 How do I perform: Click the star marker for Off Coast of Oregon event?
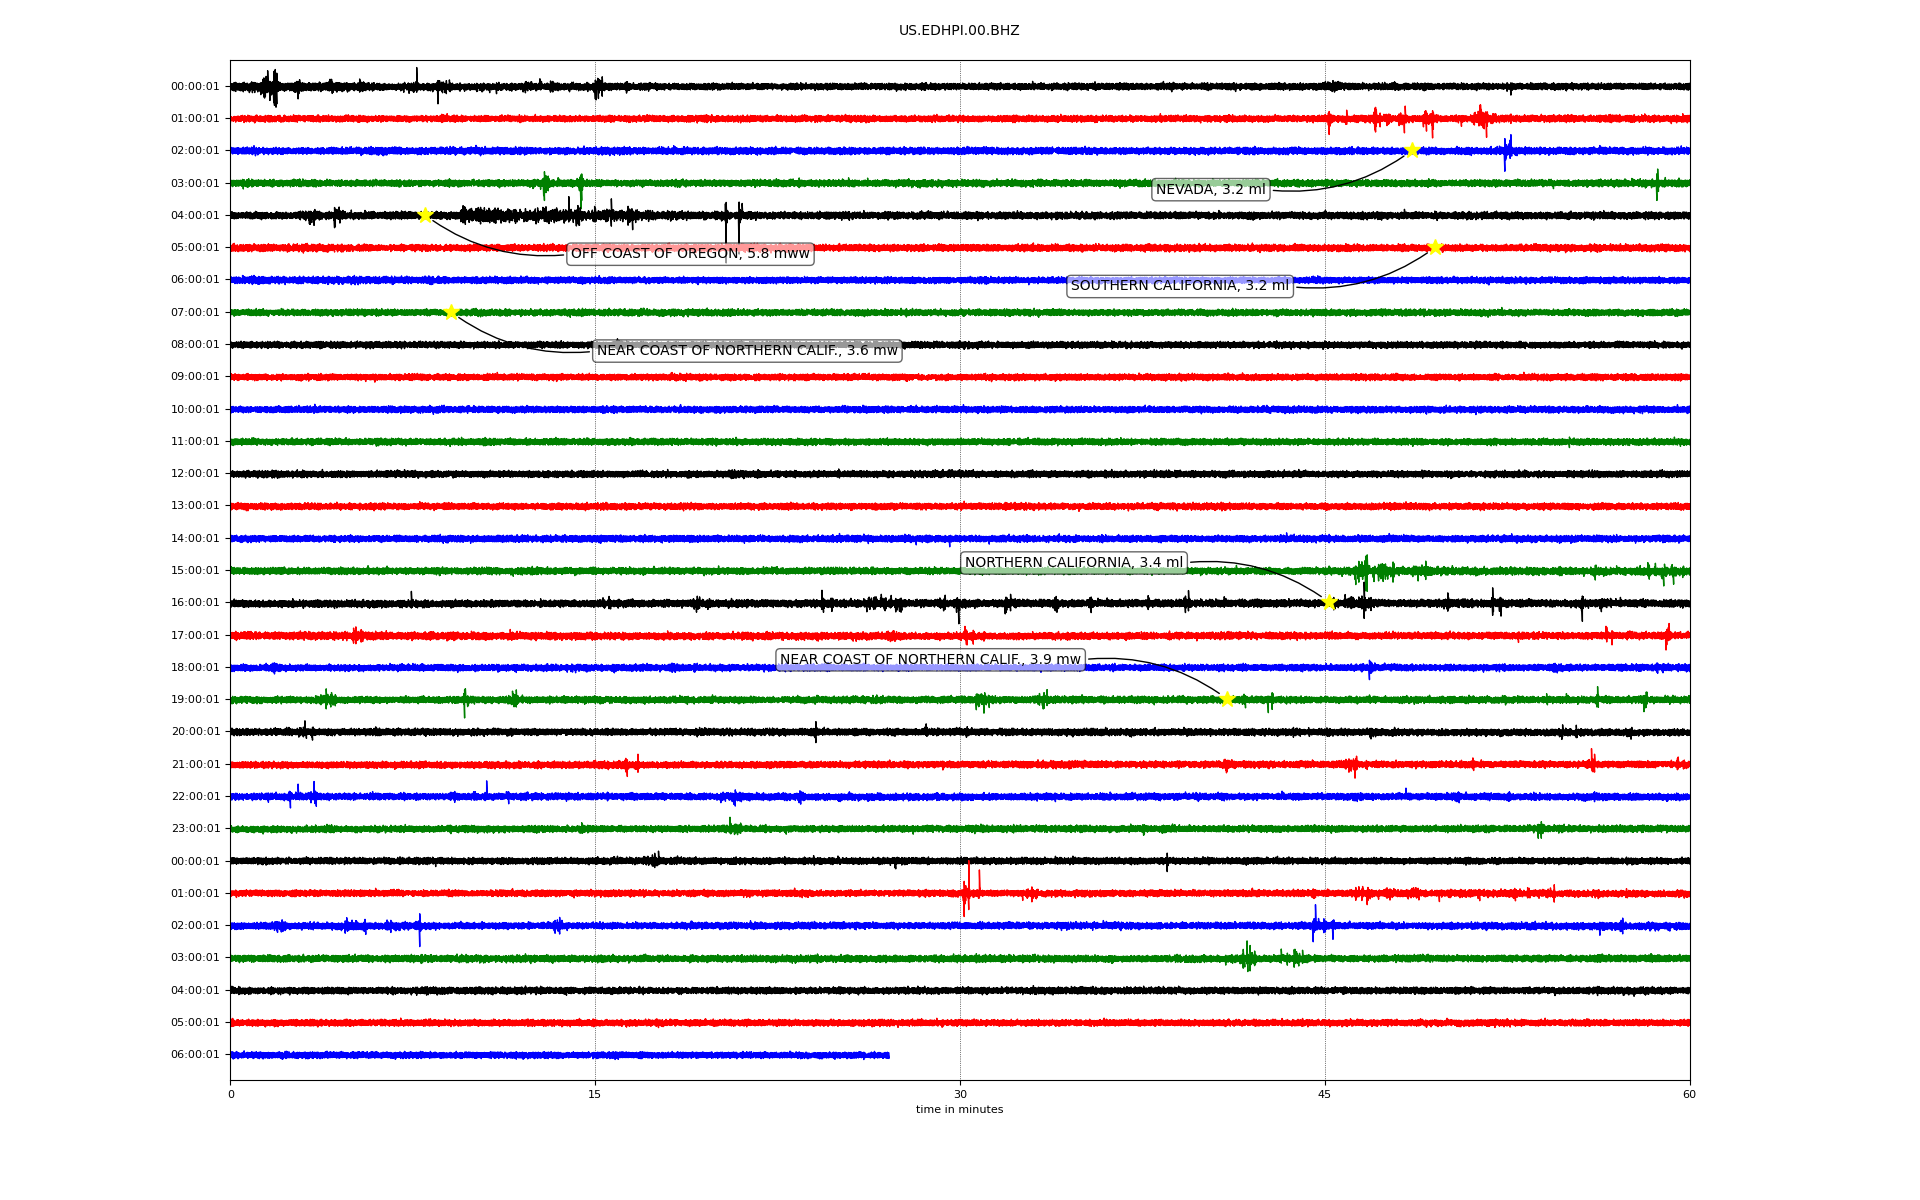coord(425,215)
